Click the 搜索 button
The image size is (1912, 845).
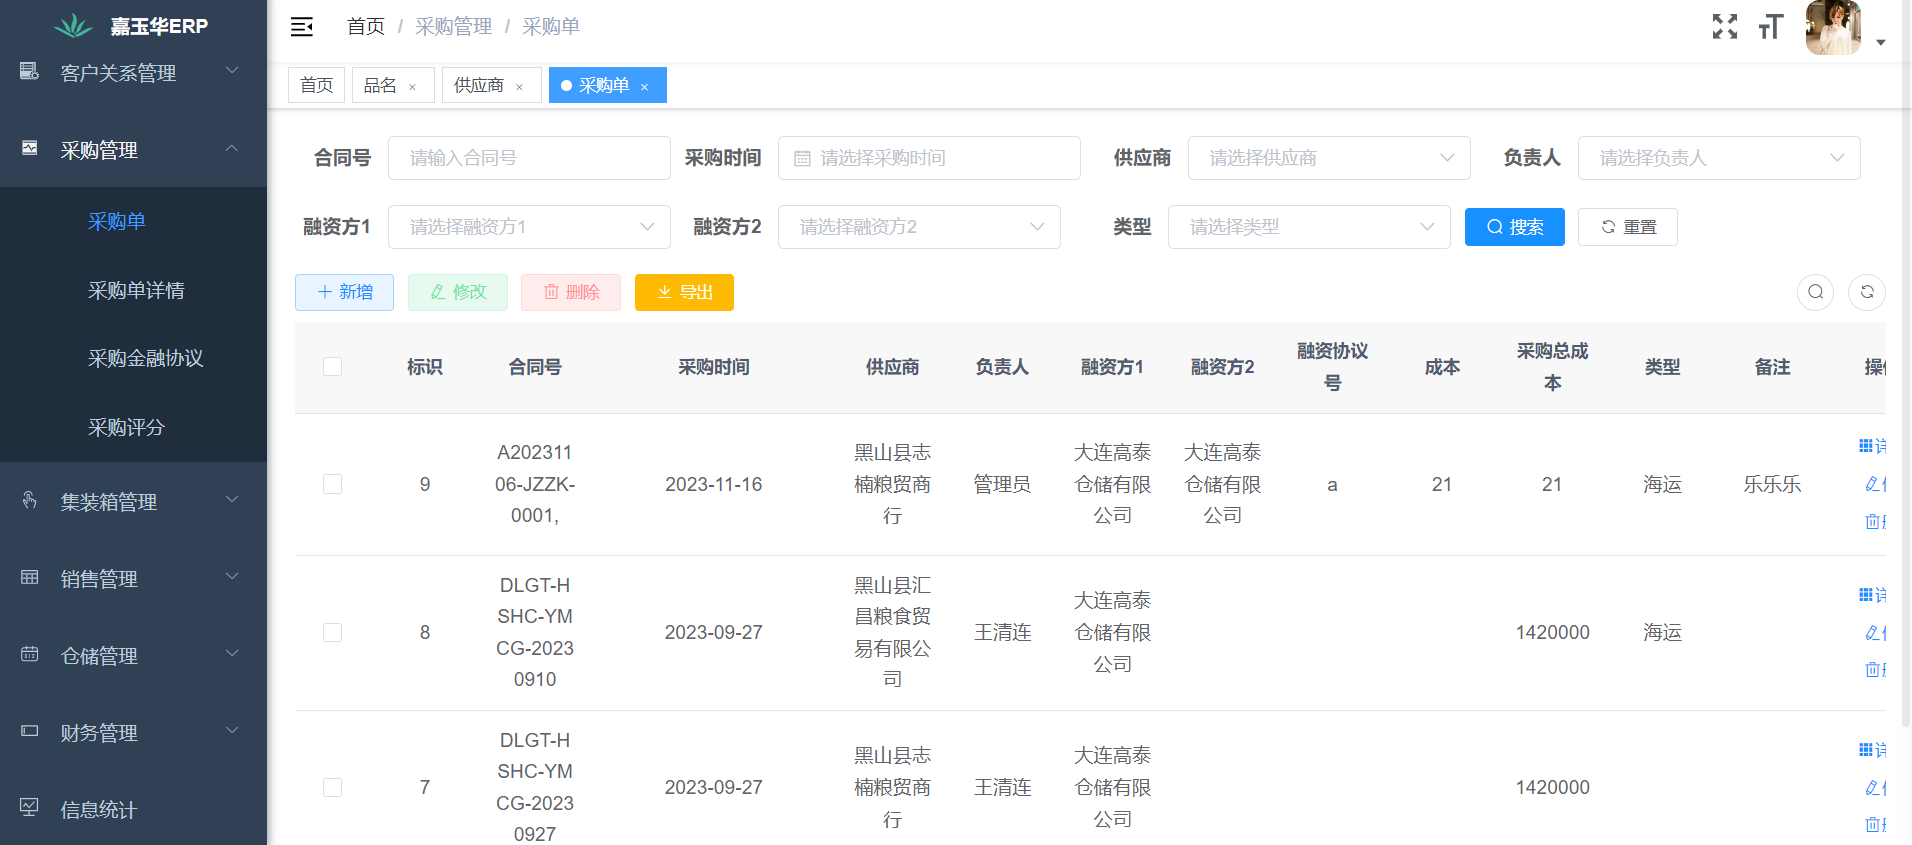1514,227
